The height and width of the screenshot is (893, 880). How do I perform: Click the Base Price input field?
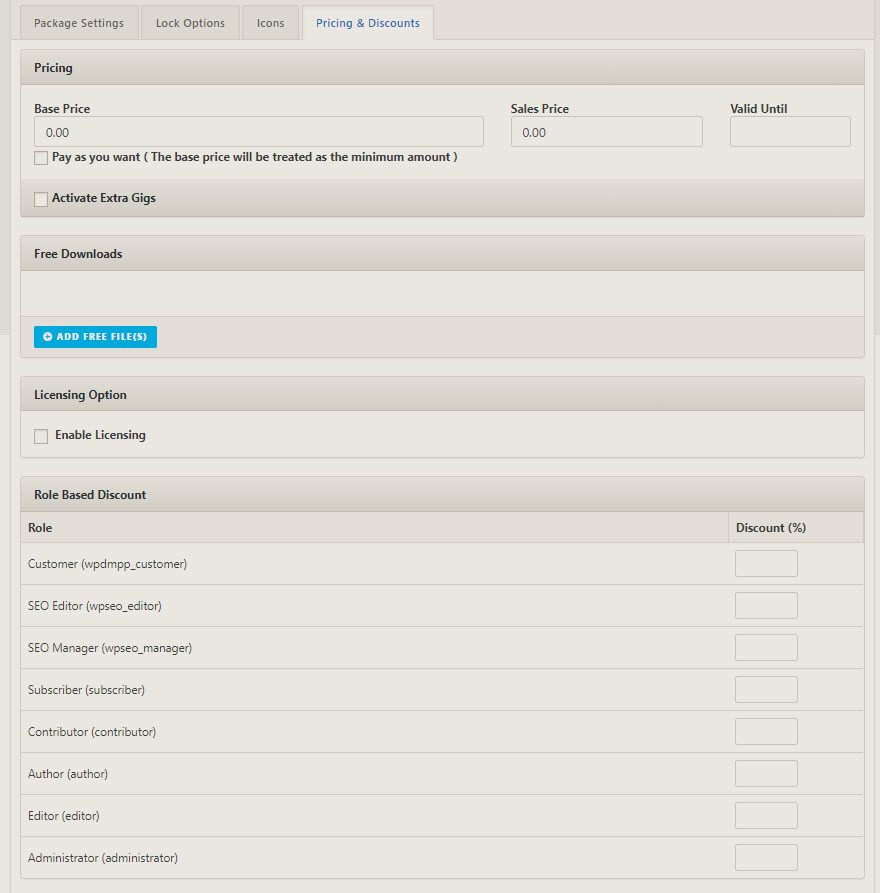[x=258, y=131]
